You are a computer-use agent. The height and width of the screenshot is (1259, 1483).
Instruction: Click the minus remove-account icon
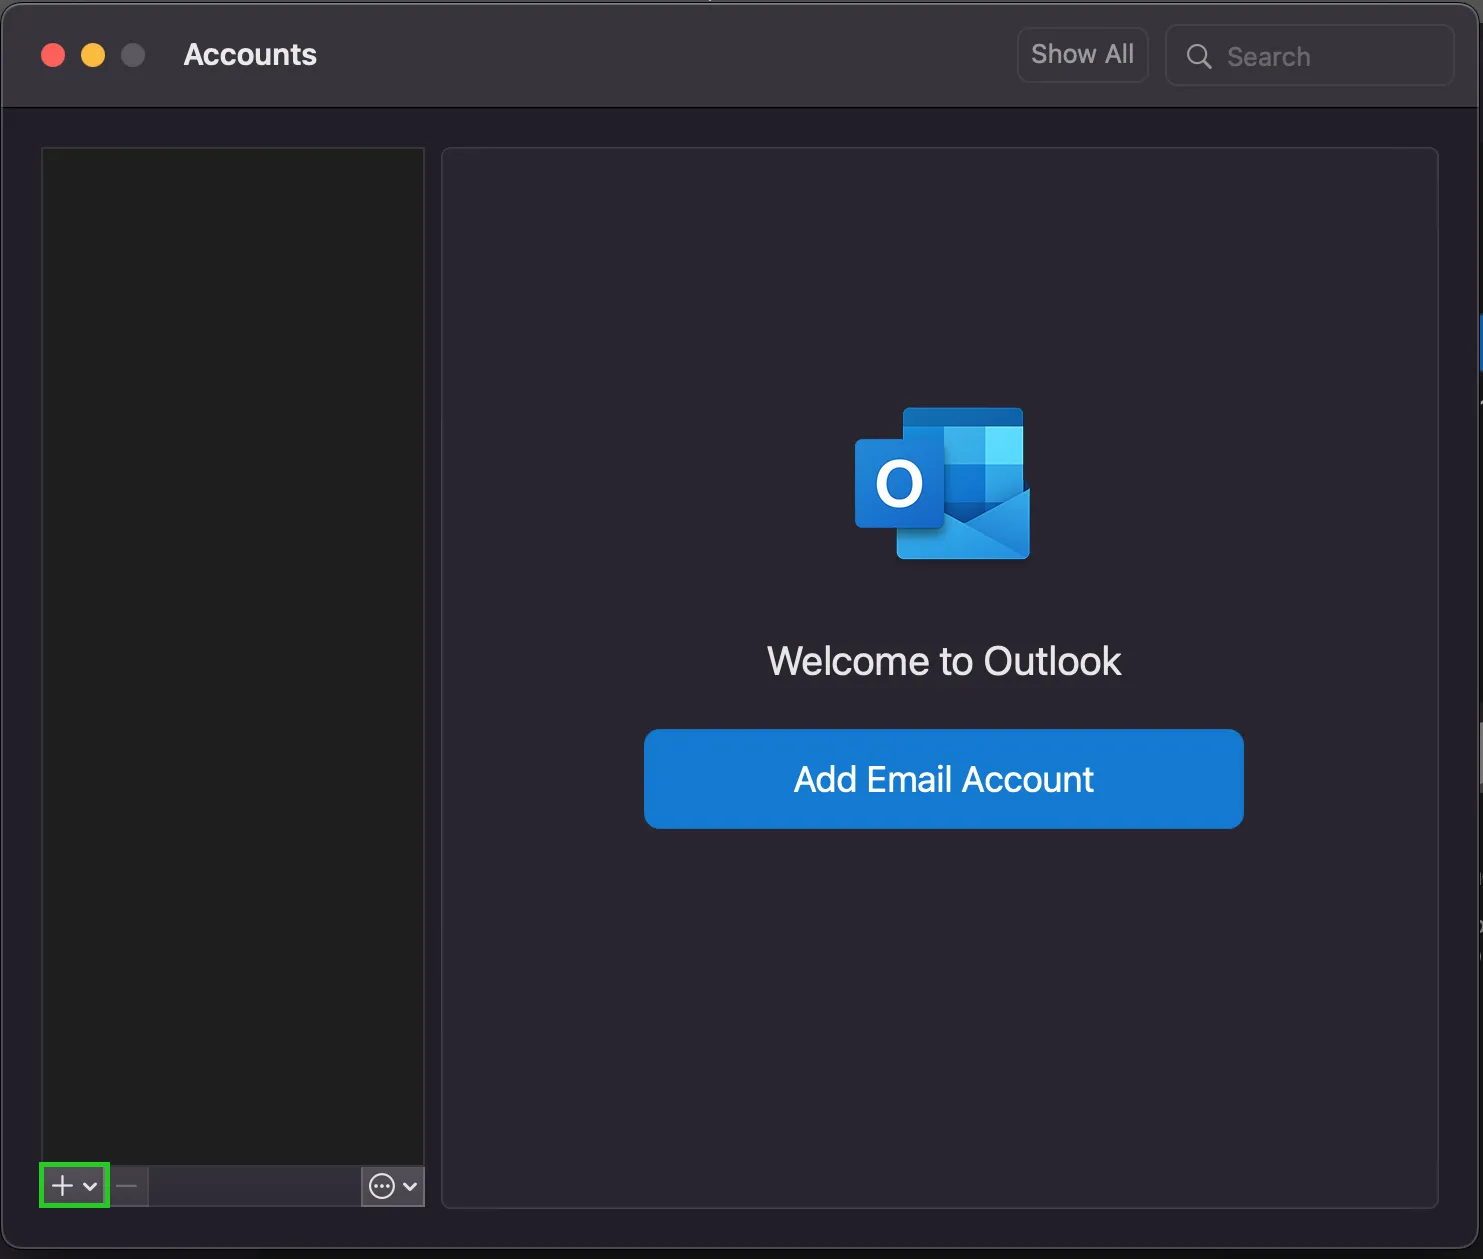(x=128, y=1186)
